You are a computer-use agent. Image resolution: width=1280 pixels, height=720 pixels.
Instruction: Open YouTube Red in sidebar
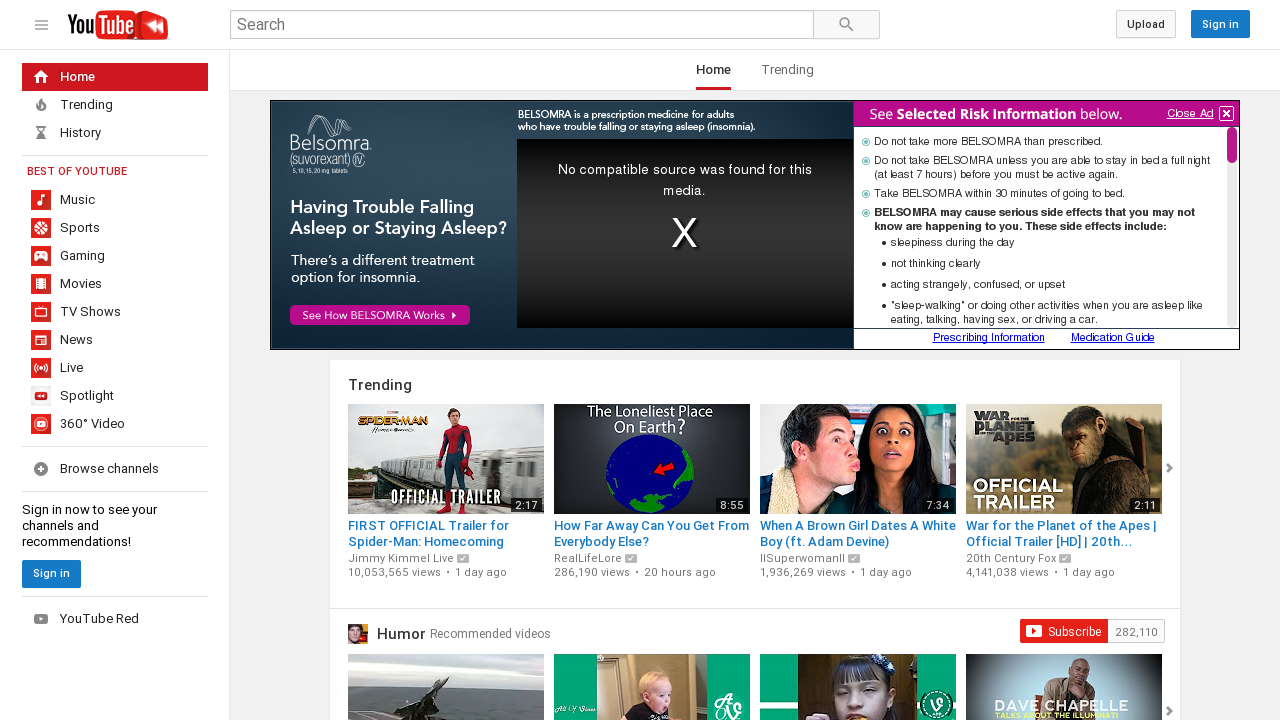pyautogui.click(x=115, y=619)
